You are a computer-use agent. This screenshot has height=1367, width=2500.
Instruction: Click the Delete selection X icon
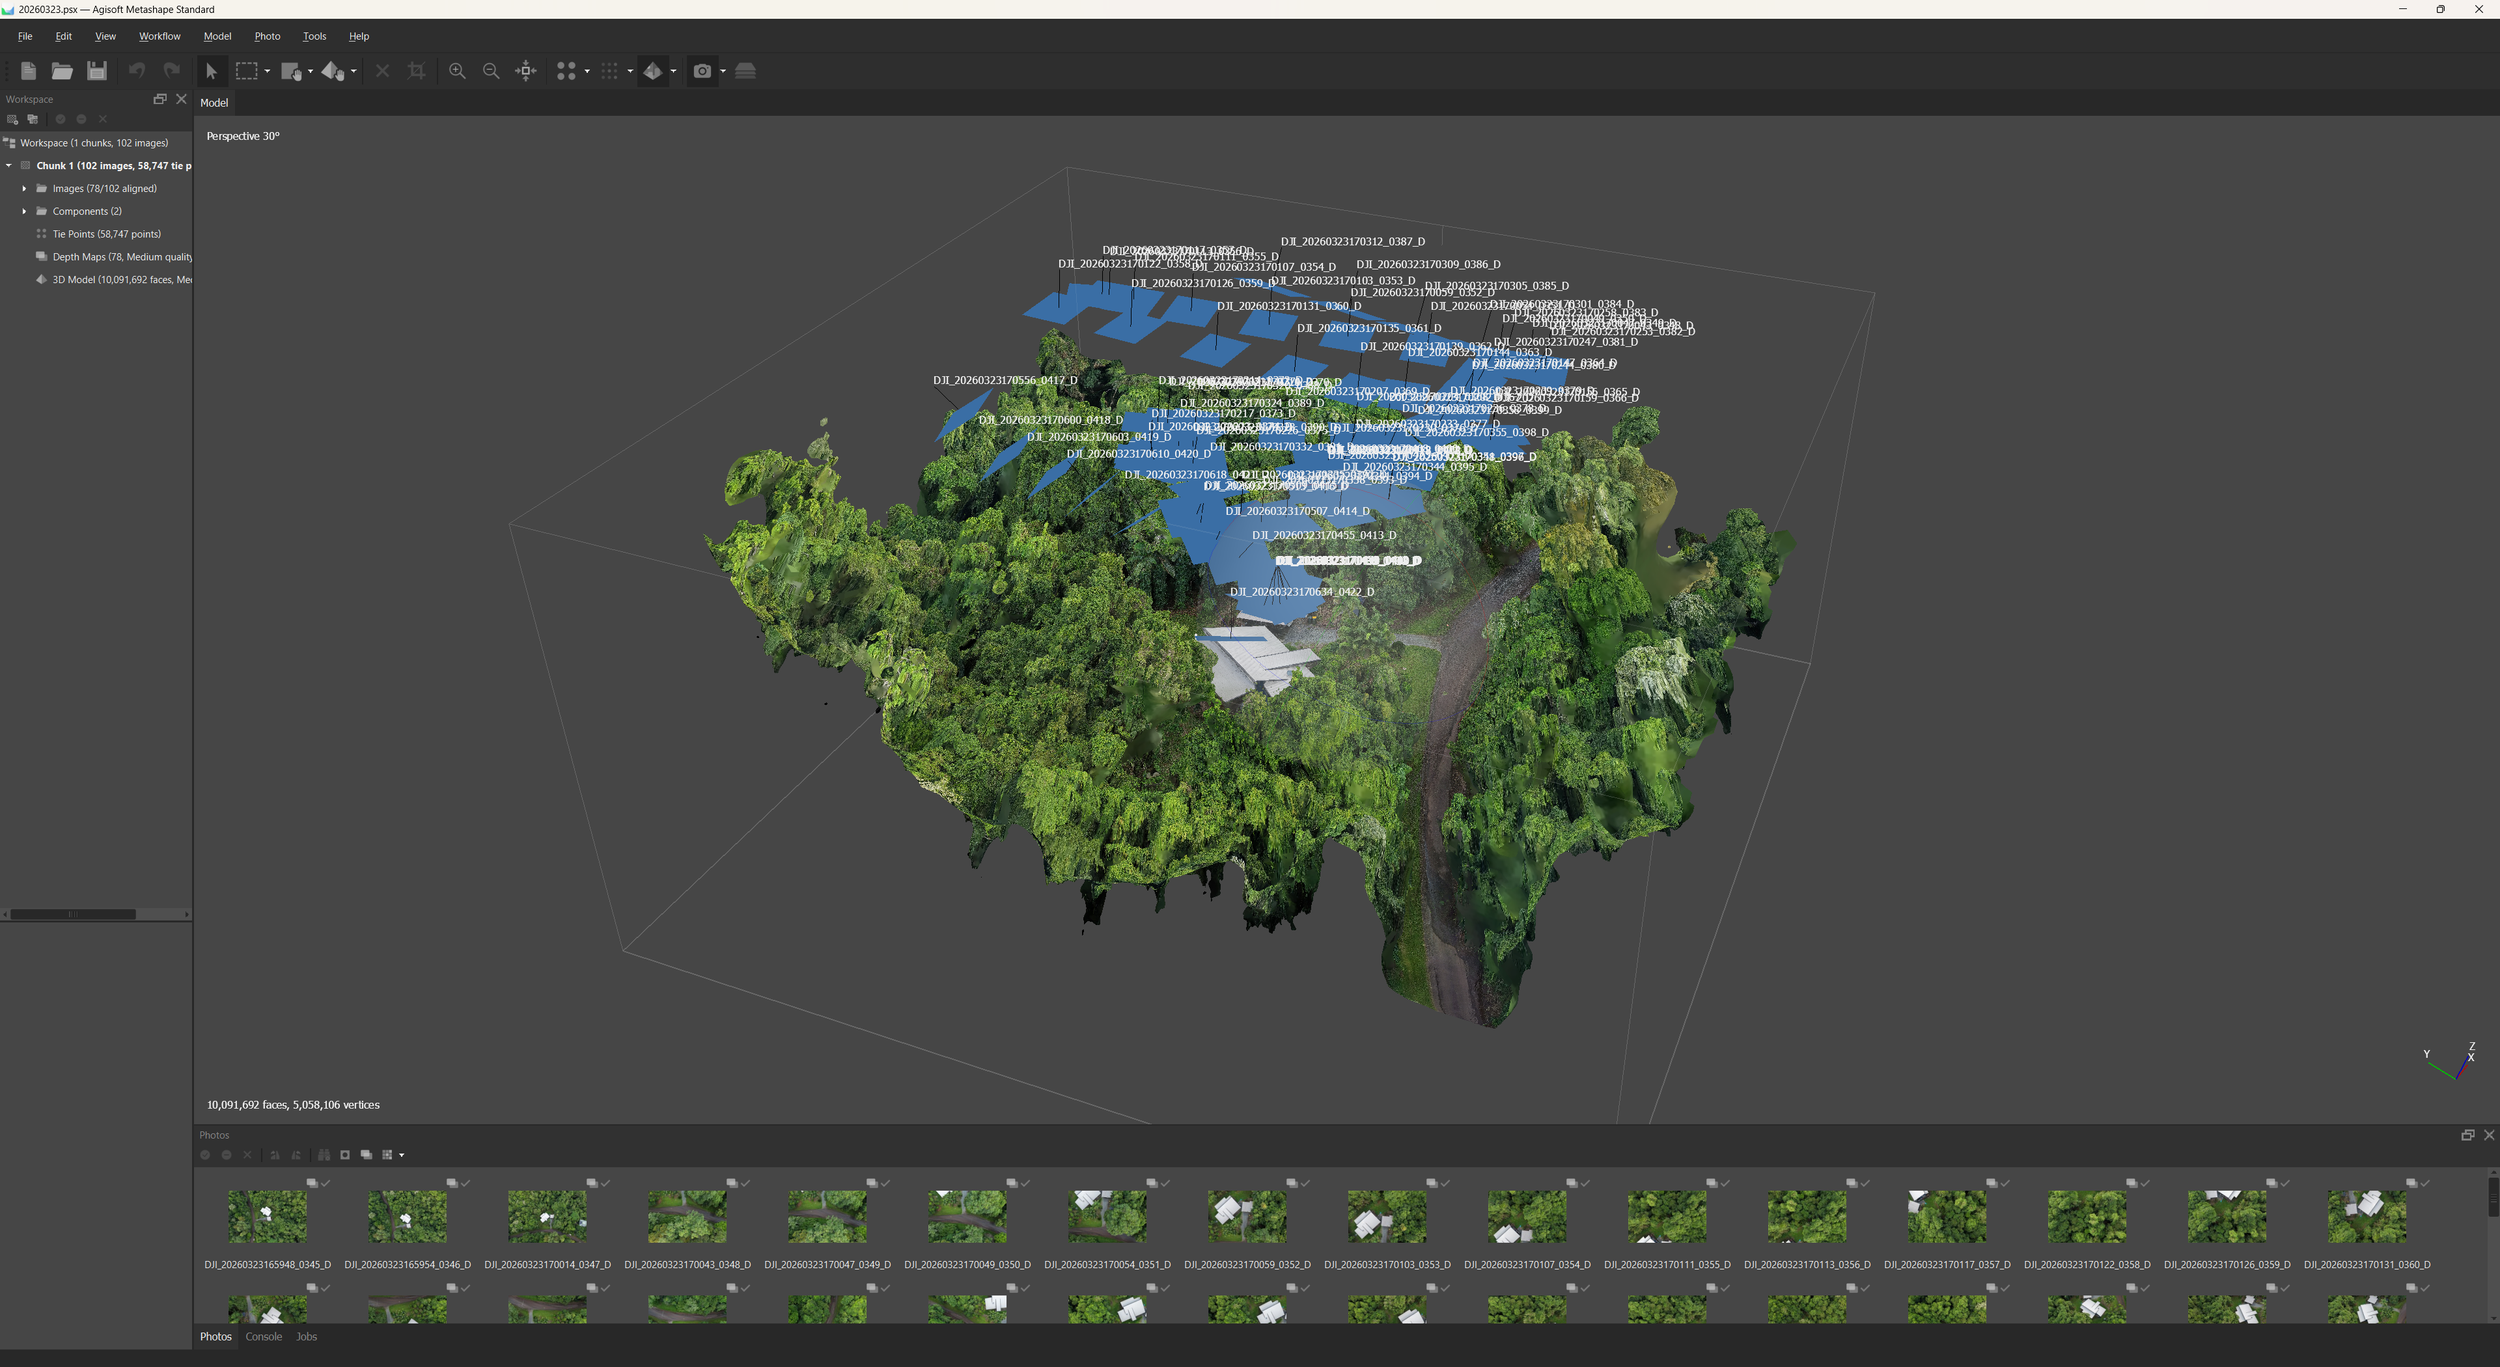(x=382, y=71)
